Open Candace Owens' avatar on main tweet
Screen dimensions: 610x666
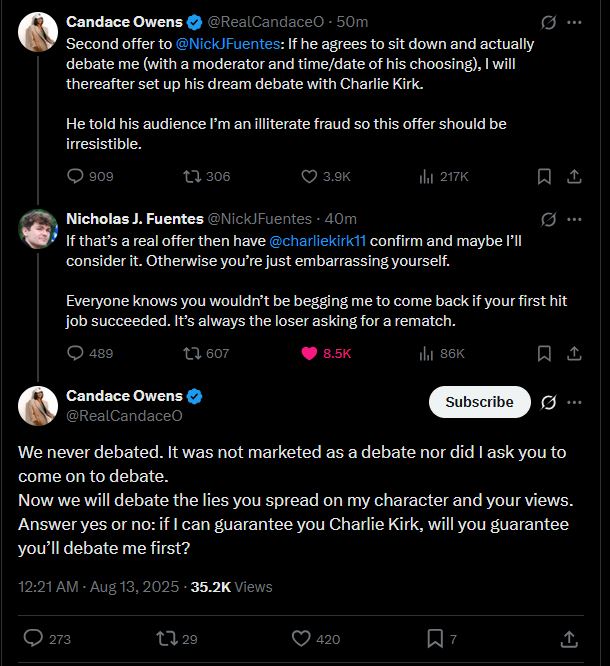click(x=38, y=404)
